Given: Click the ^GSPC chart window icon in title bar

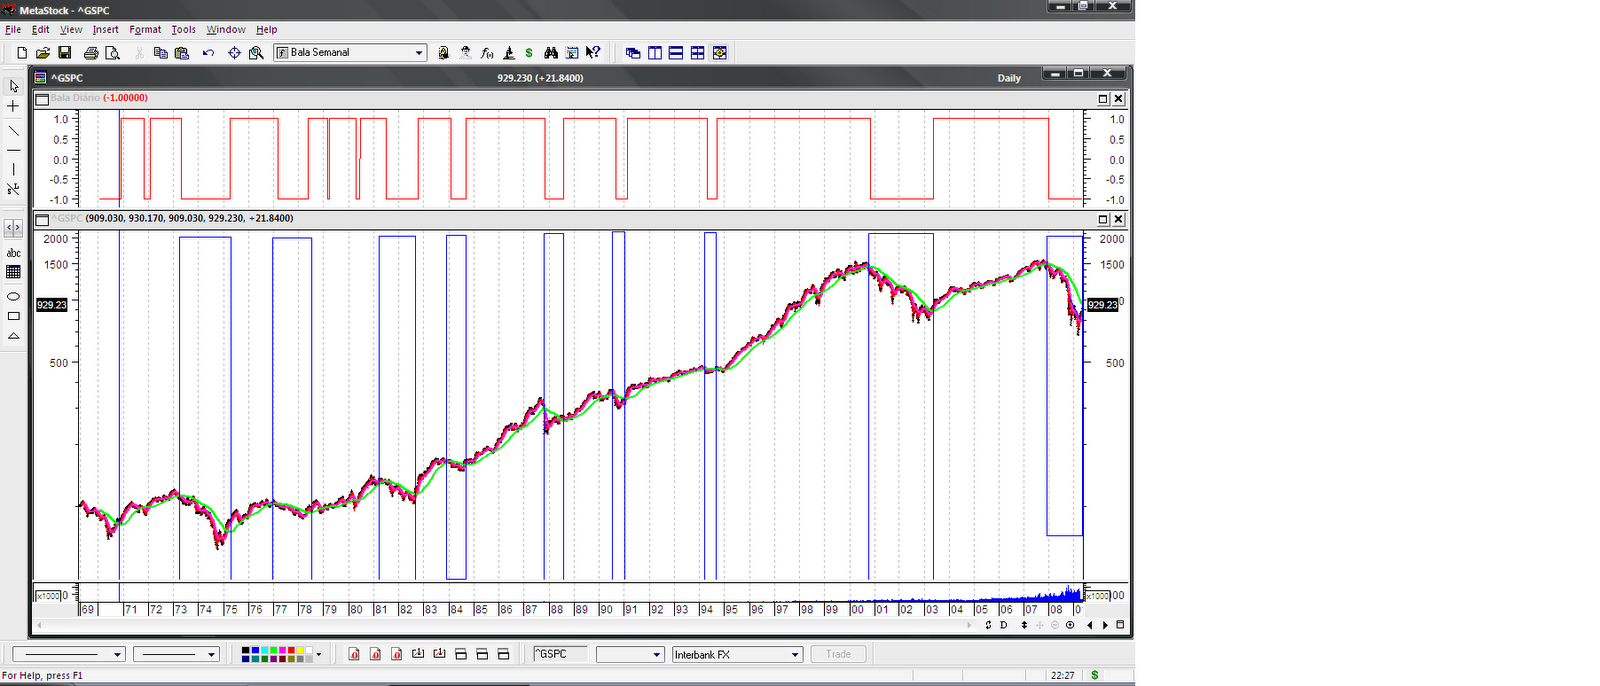Looking at the screenshot, I should click(x=41, y=78).
